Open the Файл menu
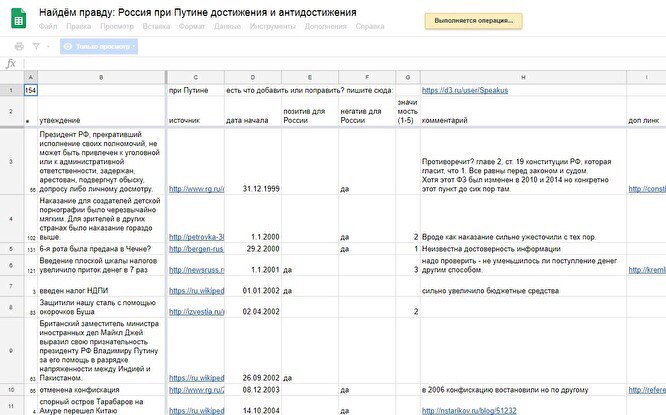 pos(48,26)
